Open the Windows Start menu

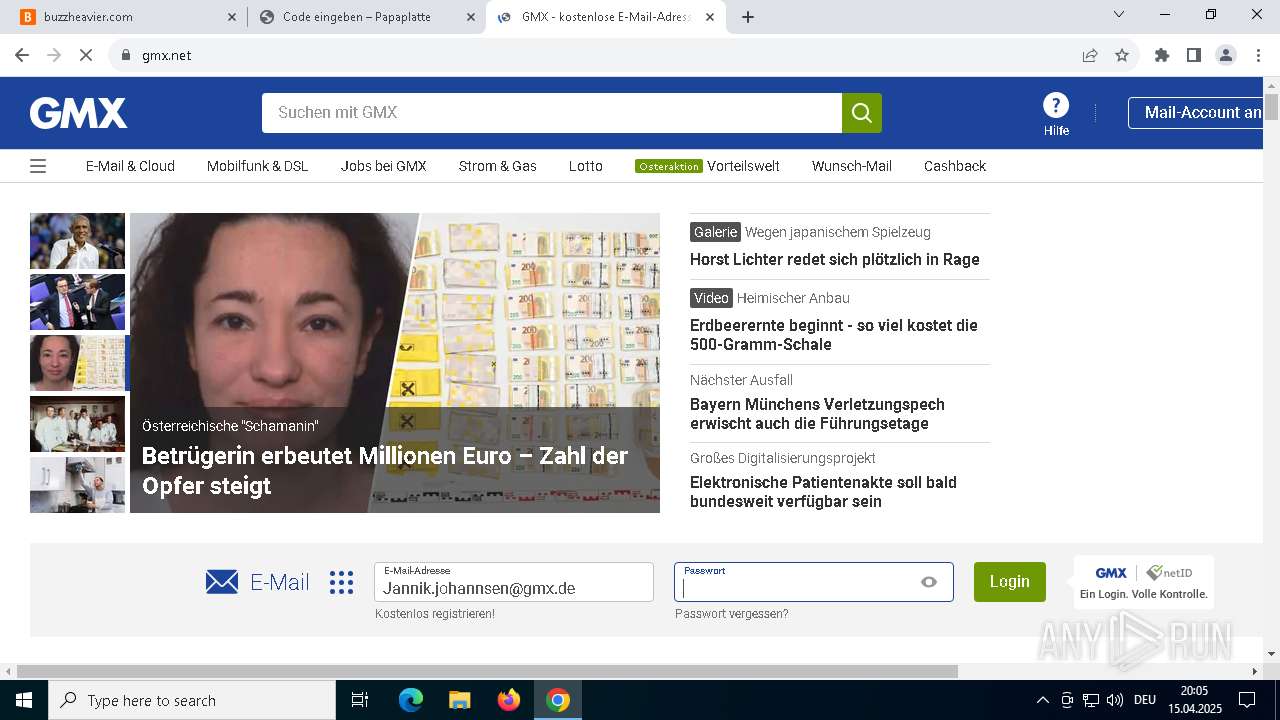[24, 700]
